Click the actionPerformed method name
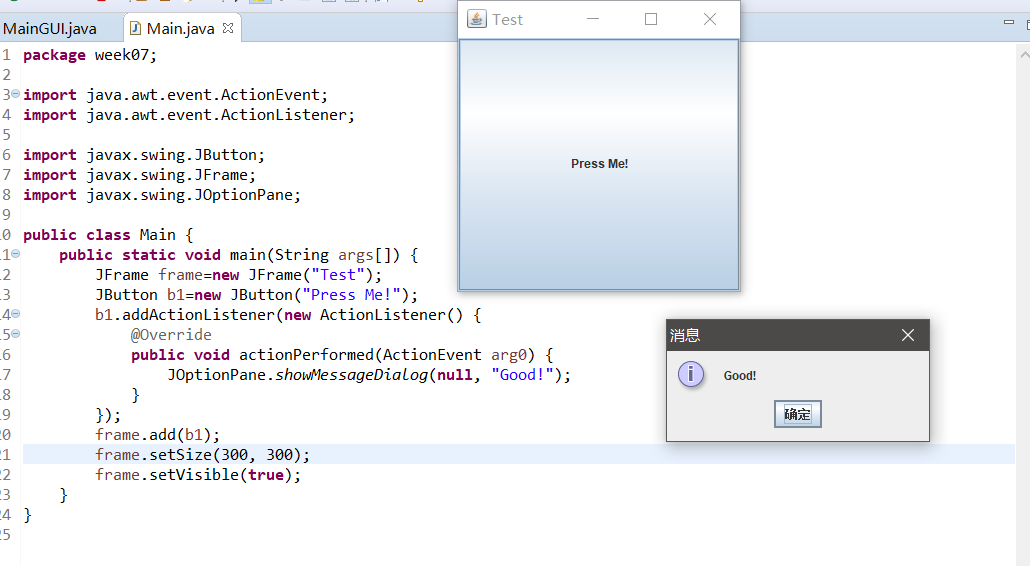Image resolution: width=1030 pixels, height=566 pixels. tap(306, 355)
